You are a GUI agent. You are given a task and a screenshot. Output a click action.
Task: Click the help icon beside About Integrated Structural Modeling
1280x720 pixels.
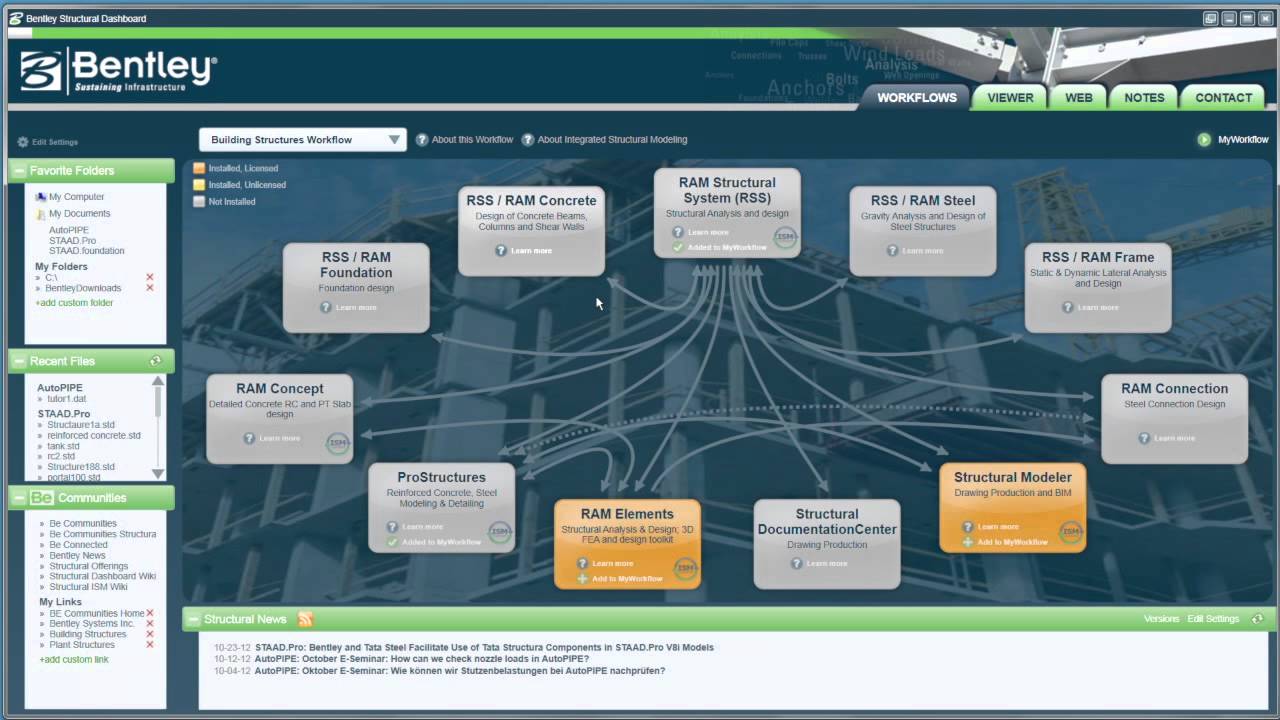tap(528, 140)
